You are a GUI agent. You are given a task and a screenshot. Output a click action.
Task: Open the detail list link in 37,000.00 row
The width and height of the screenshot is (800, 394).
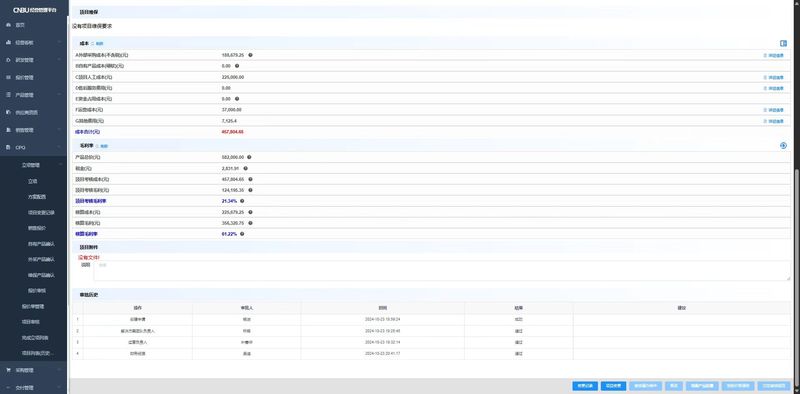[773, 110]
